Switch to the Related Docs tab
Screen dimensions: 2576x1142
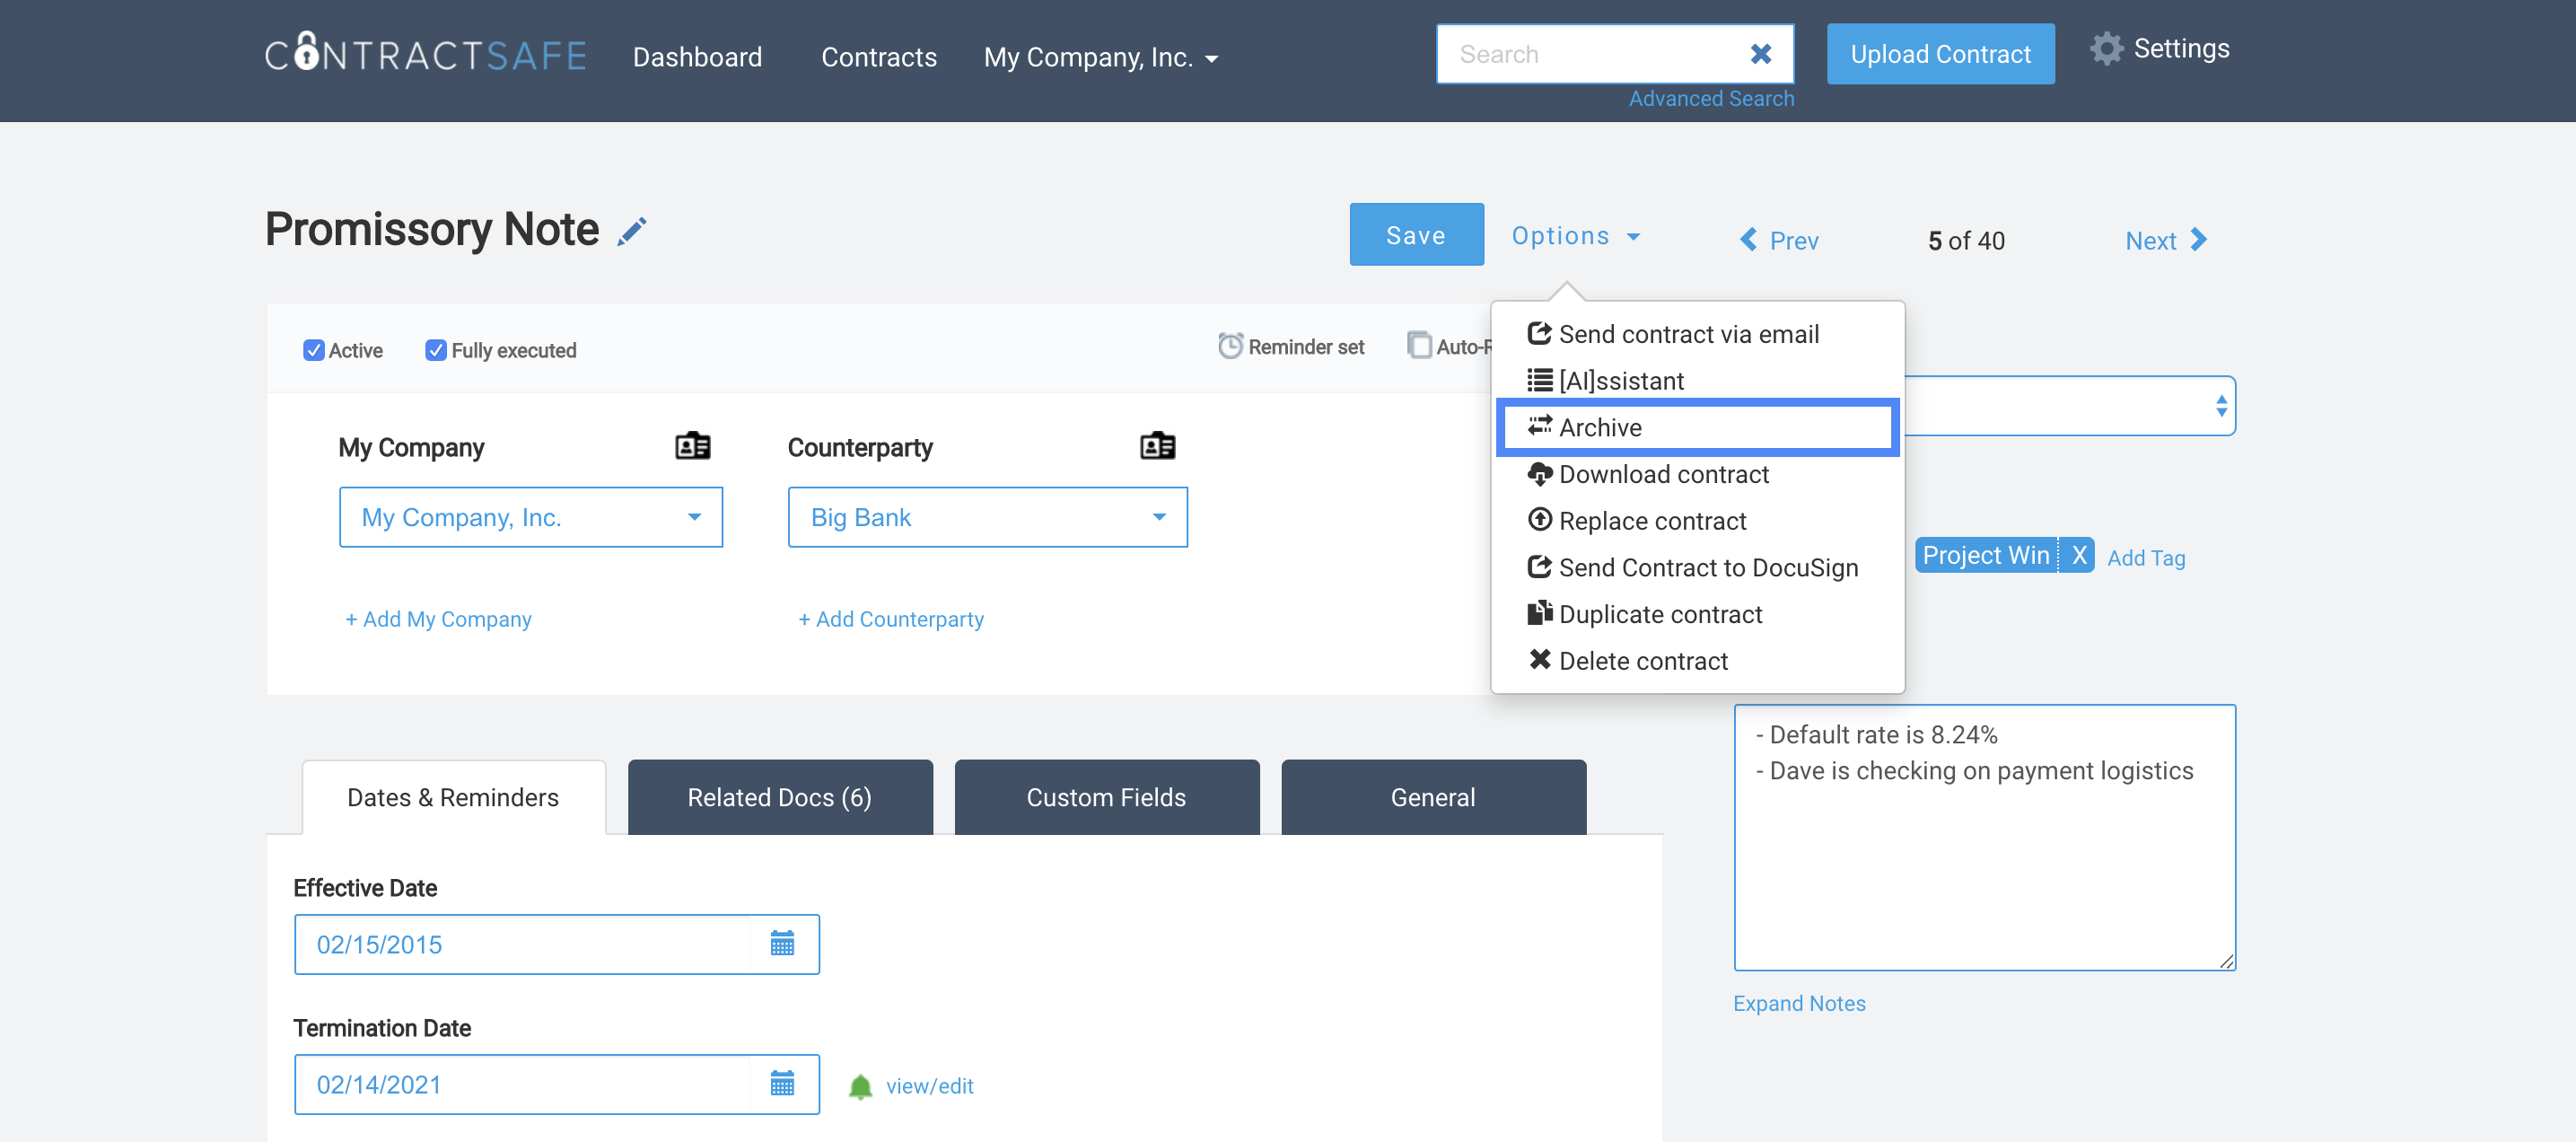coord(779,797)
